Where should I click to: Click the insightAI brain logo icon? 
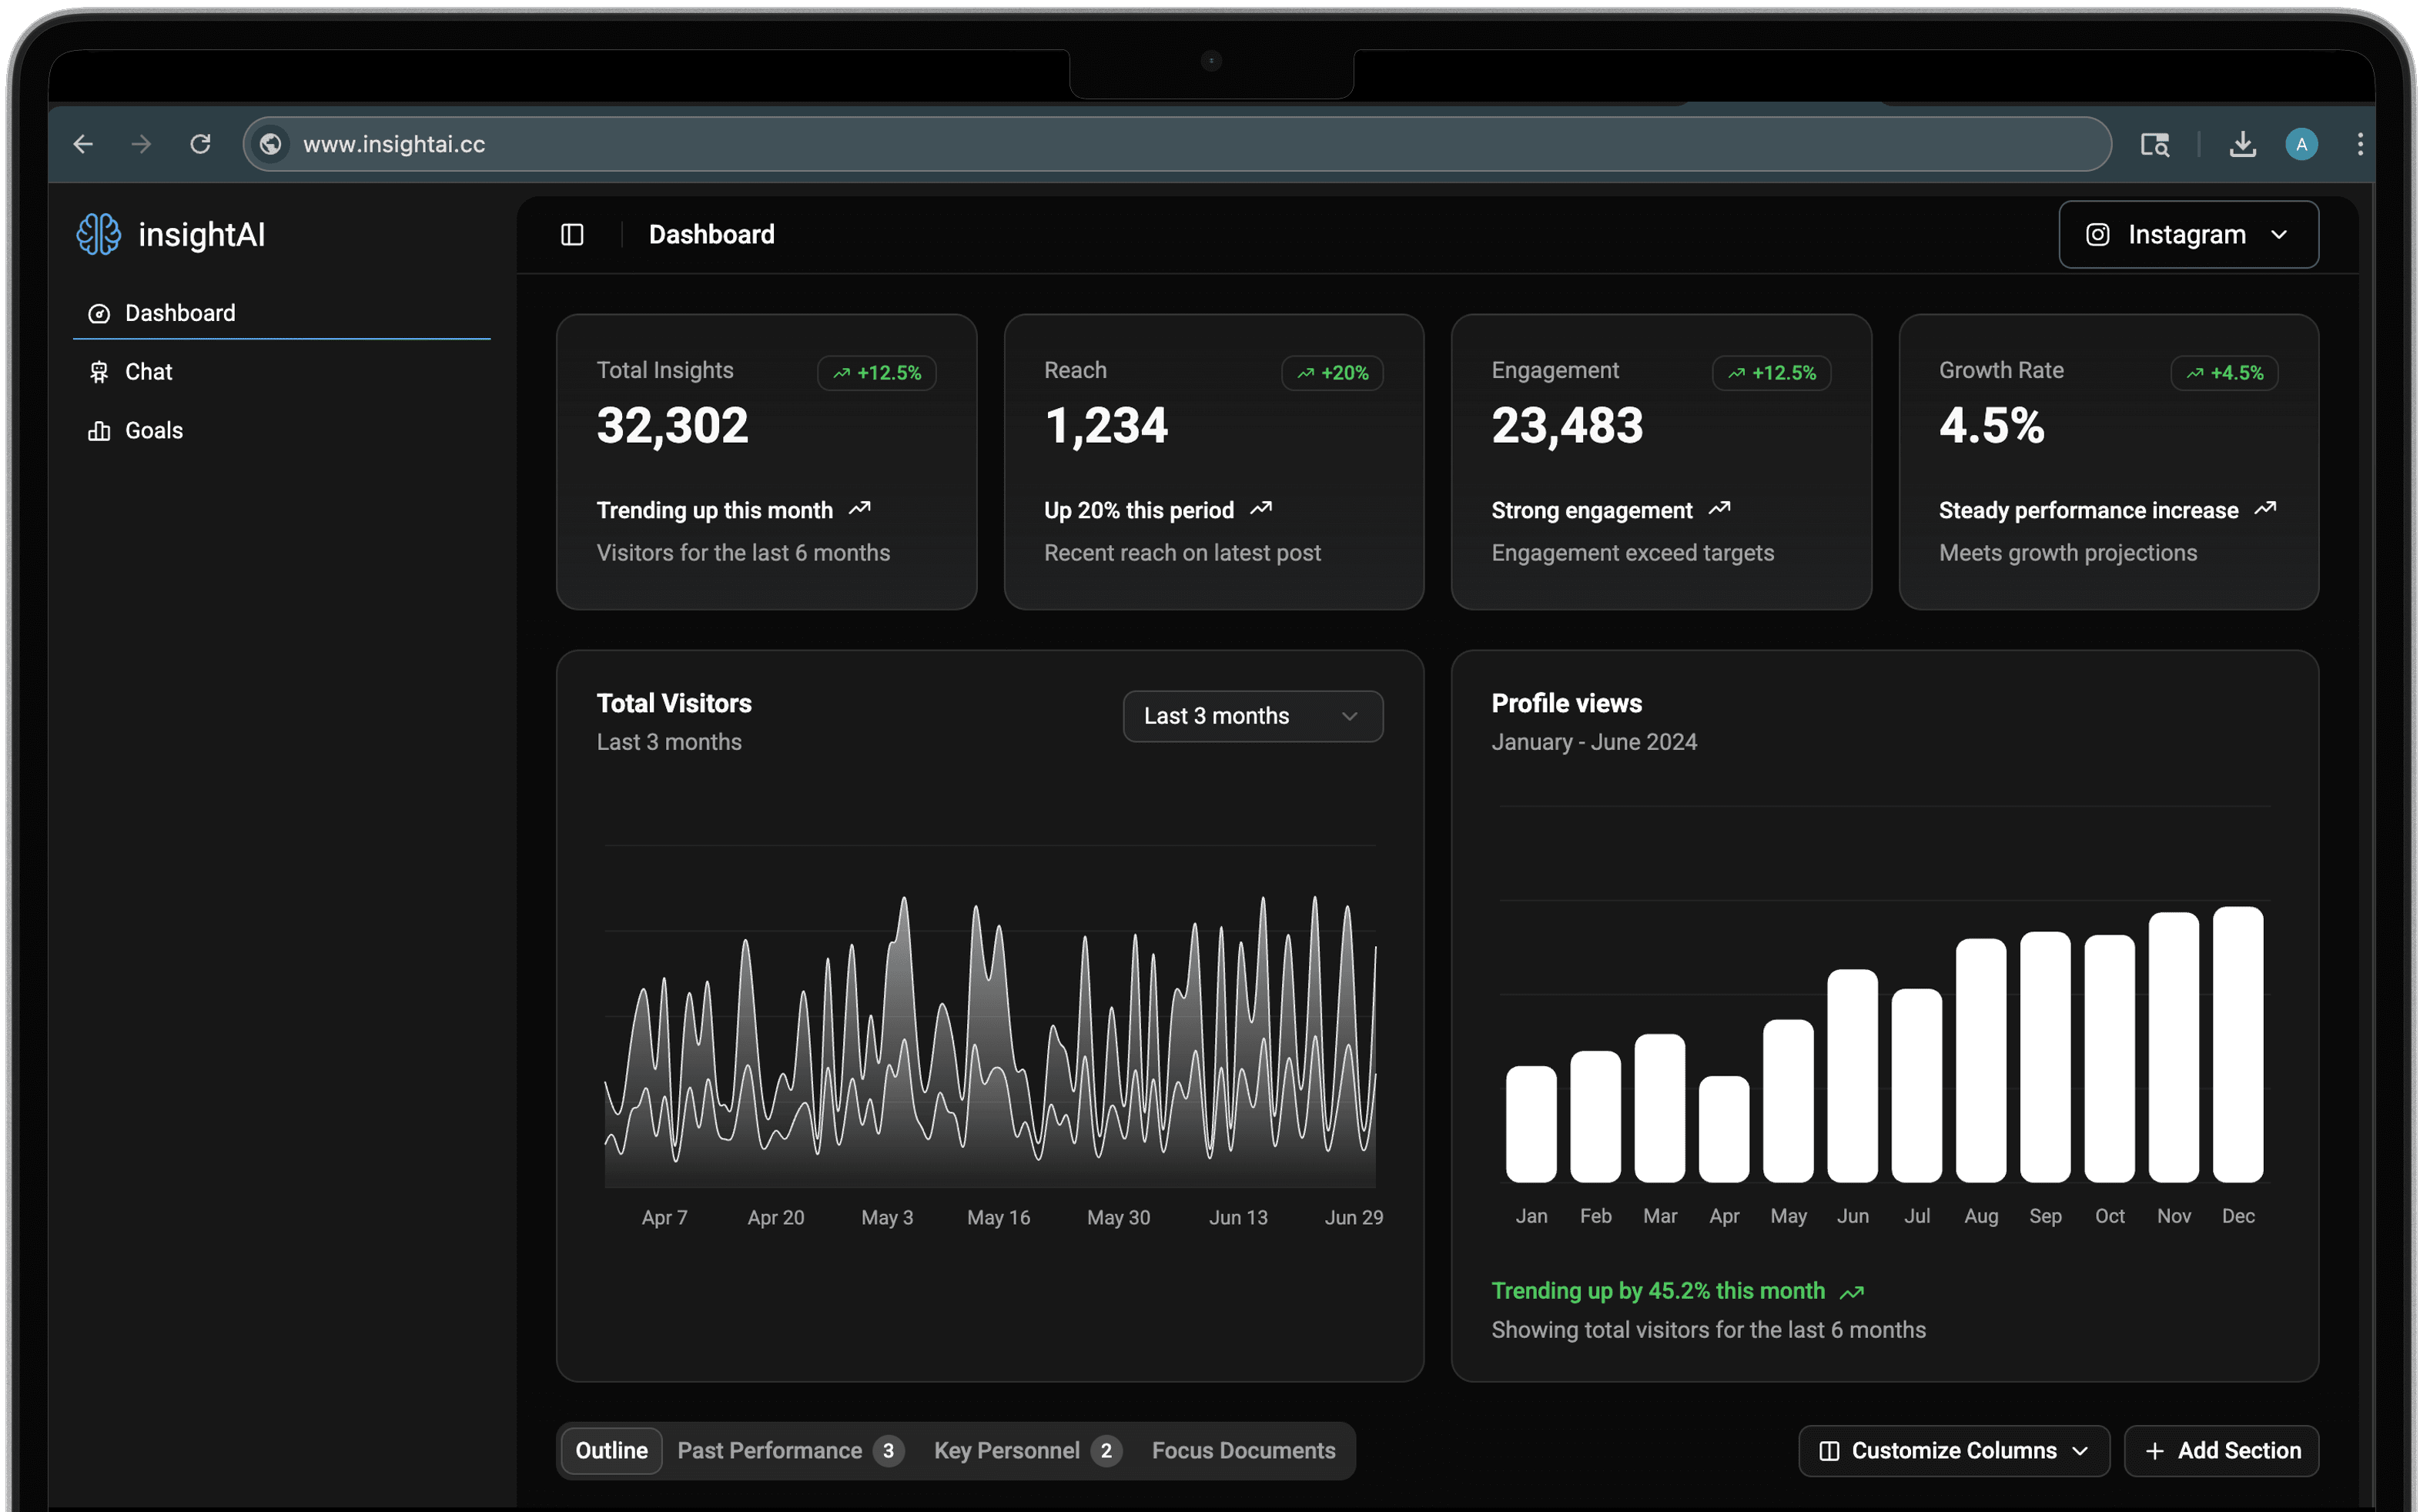click(98, 234)
